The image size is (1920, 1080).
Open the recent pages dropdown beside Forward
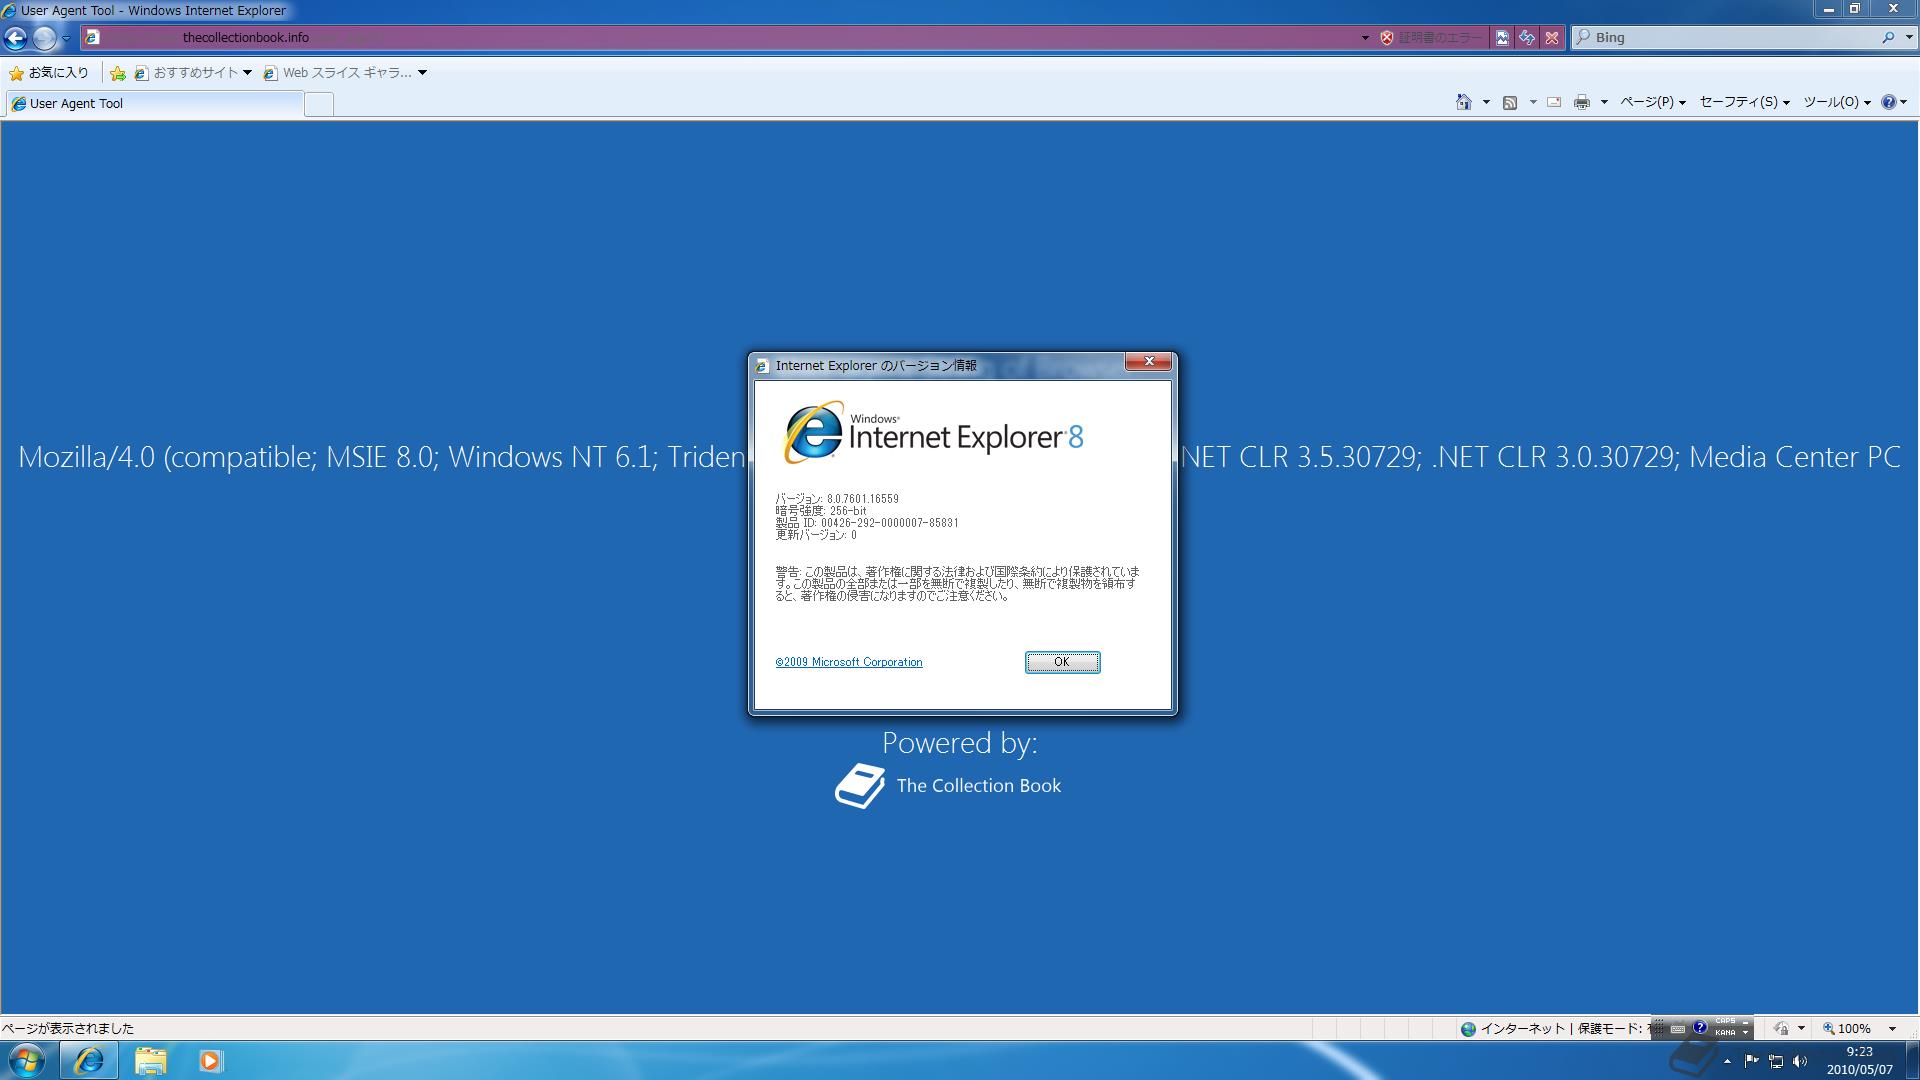click(66, 38)
